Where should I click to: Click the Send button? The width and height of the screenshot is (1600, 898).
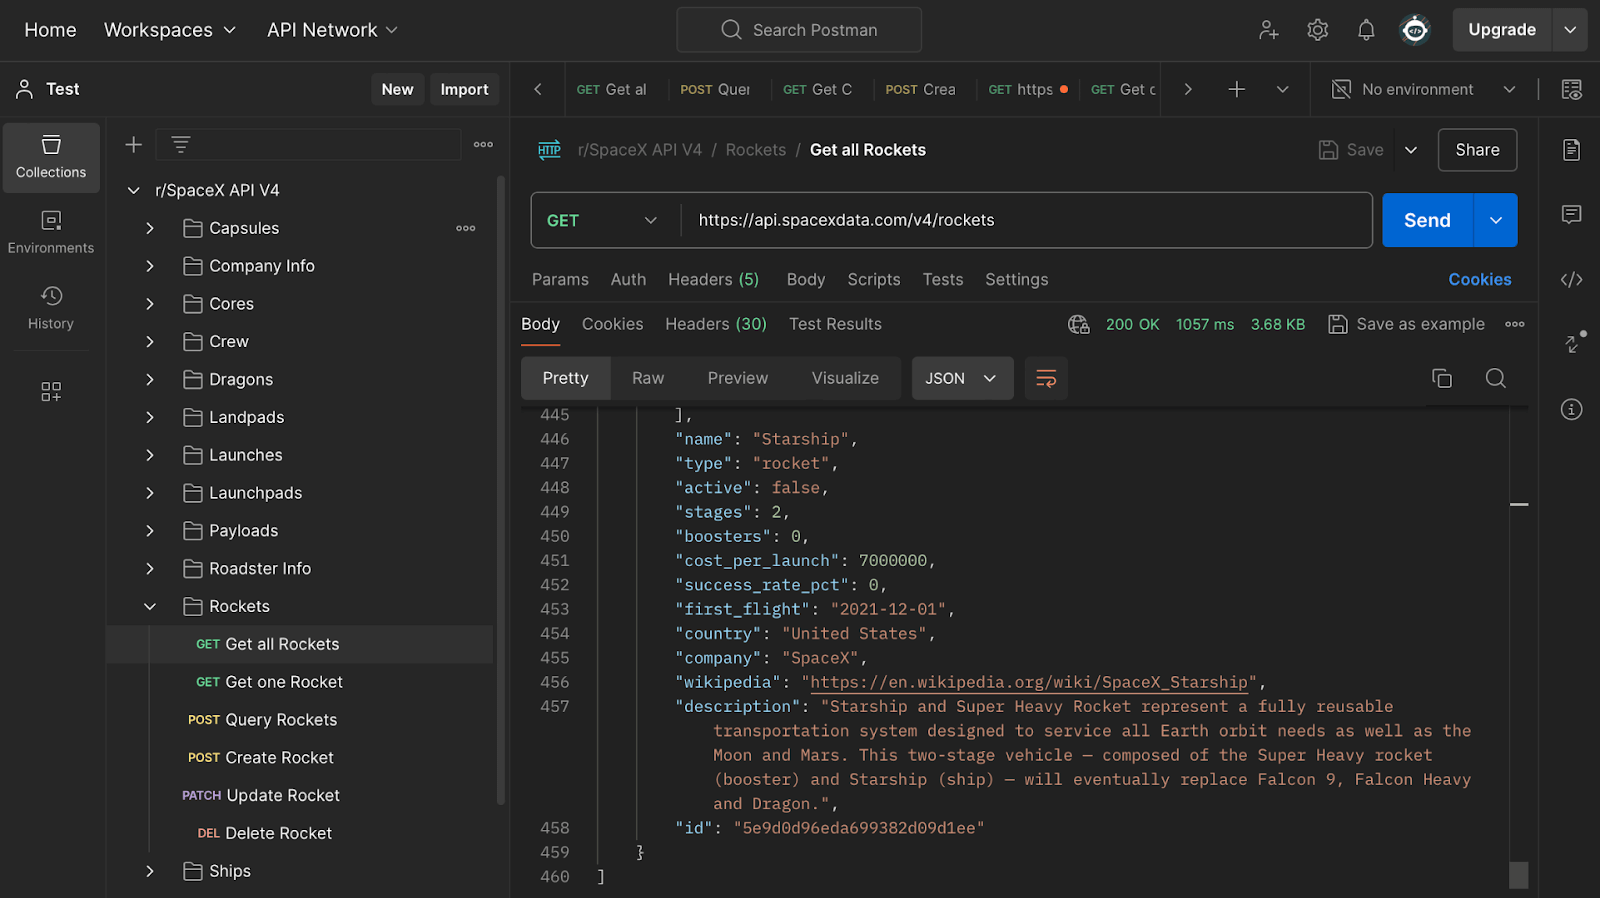[1427, 220]
